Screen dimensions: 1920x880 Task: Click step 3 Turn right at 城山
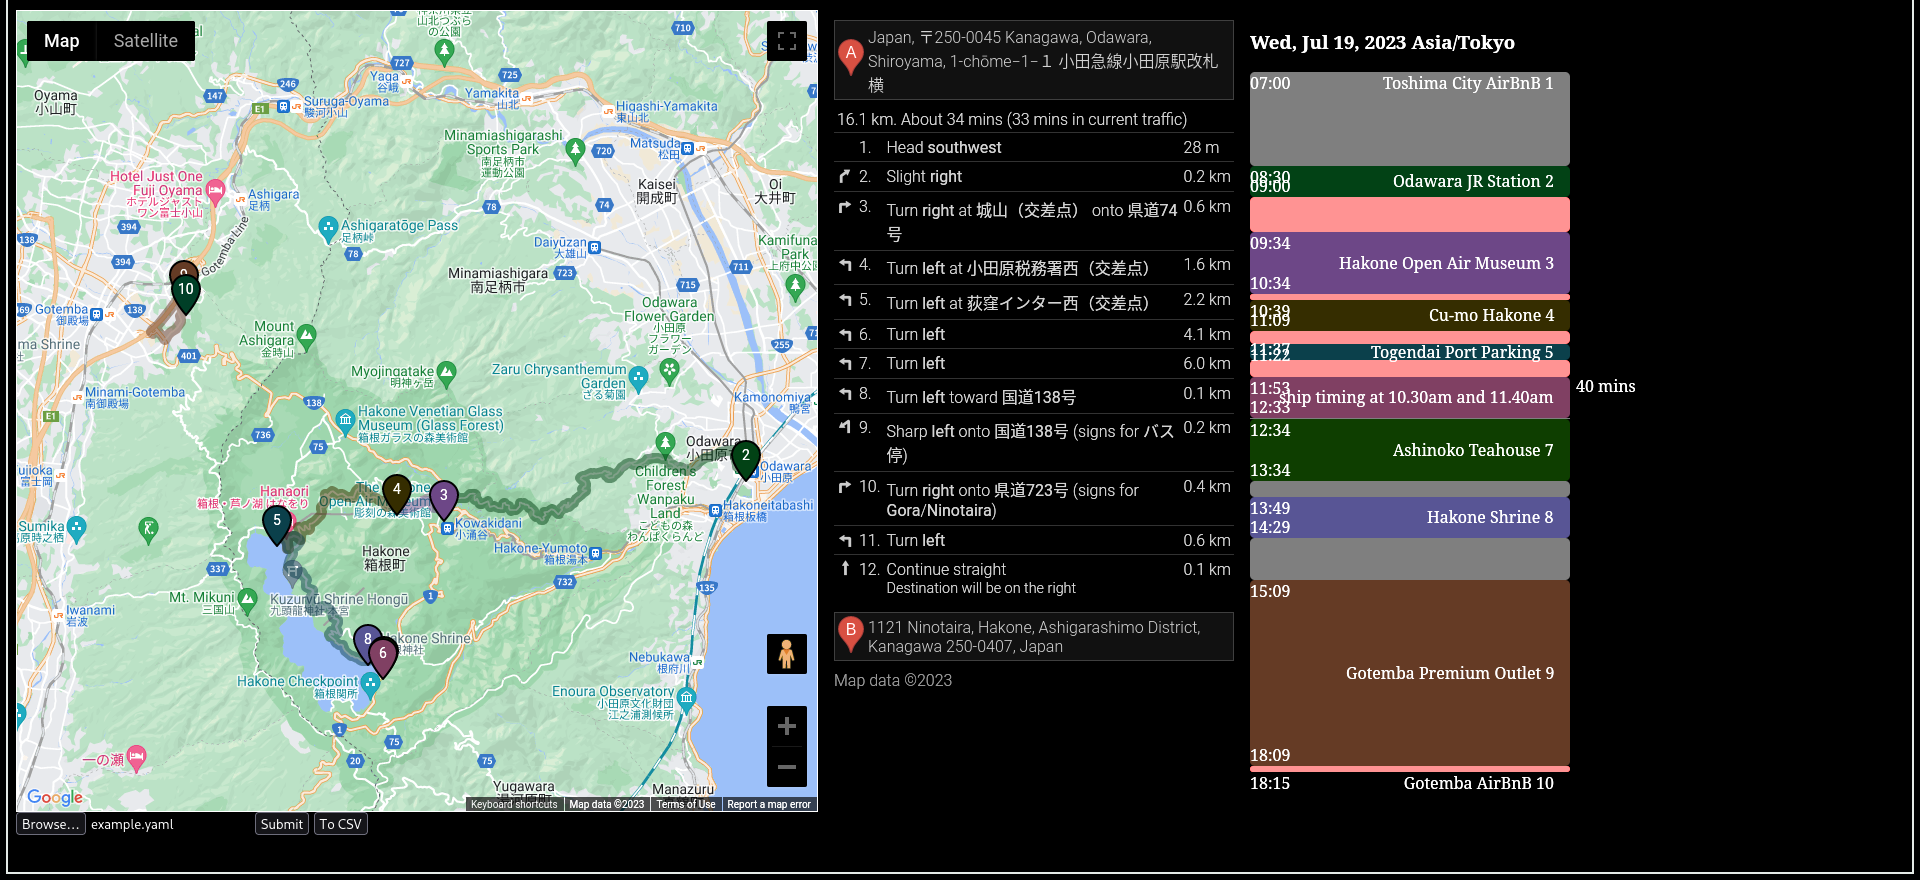[1034, 221]
